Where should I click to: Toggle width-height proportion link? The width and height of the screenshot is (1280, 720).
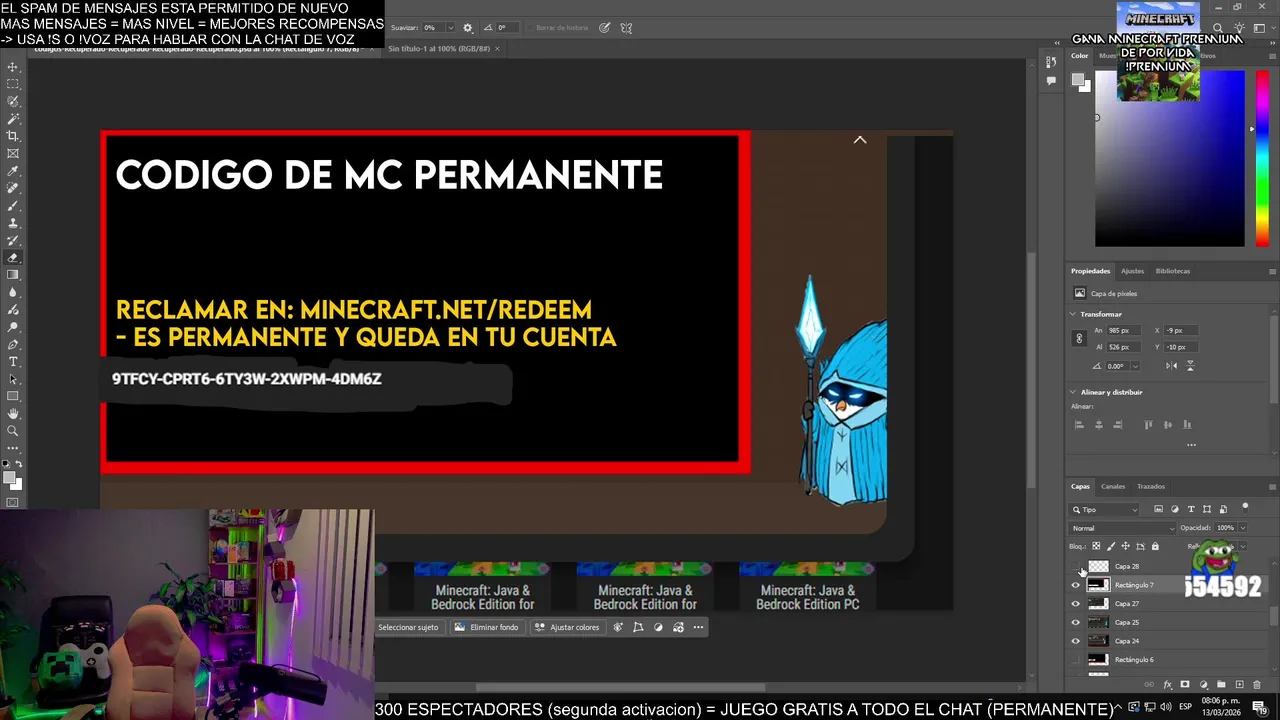pyautogui.click(x=1079, y=339)
